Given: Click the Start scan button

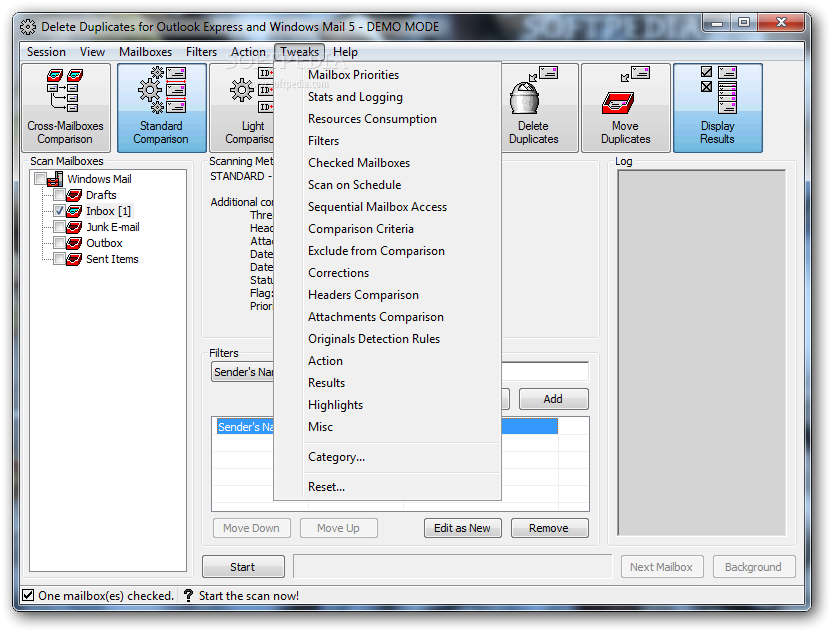Looking at the screenshot, I should point(243,567).
